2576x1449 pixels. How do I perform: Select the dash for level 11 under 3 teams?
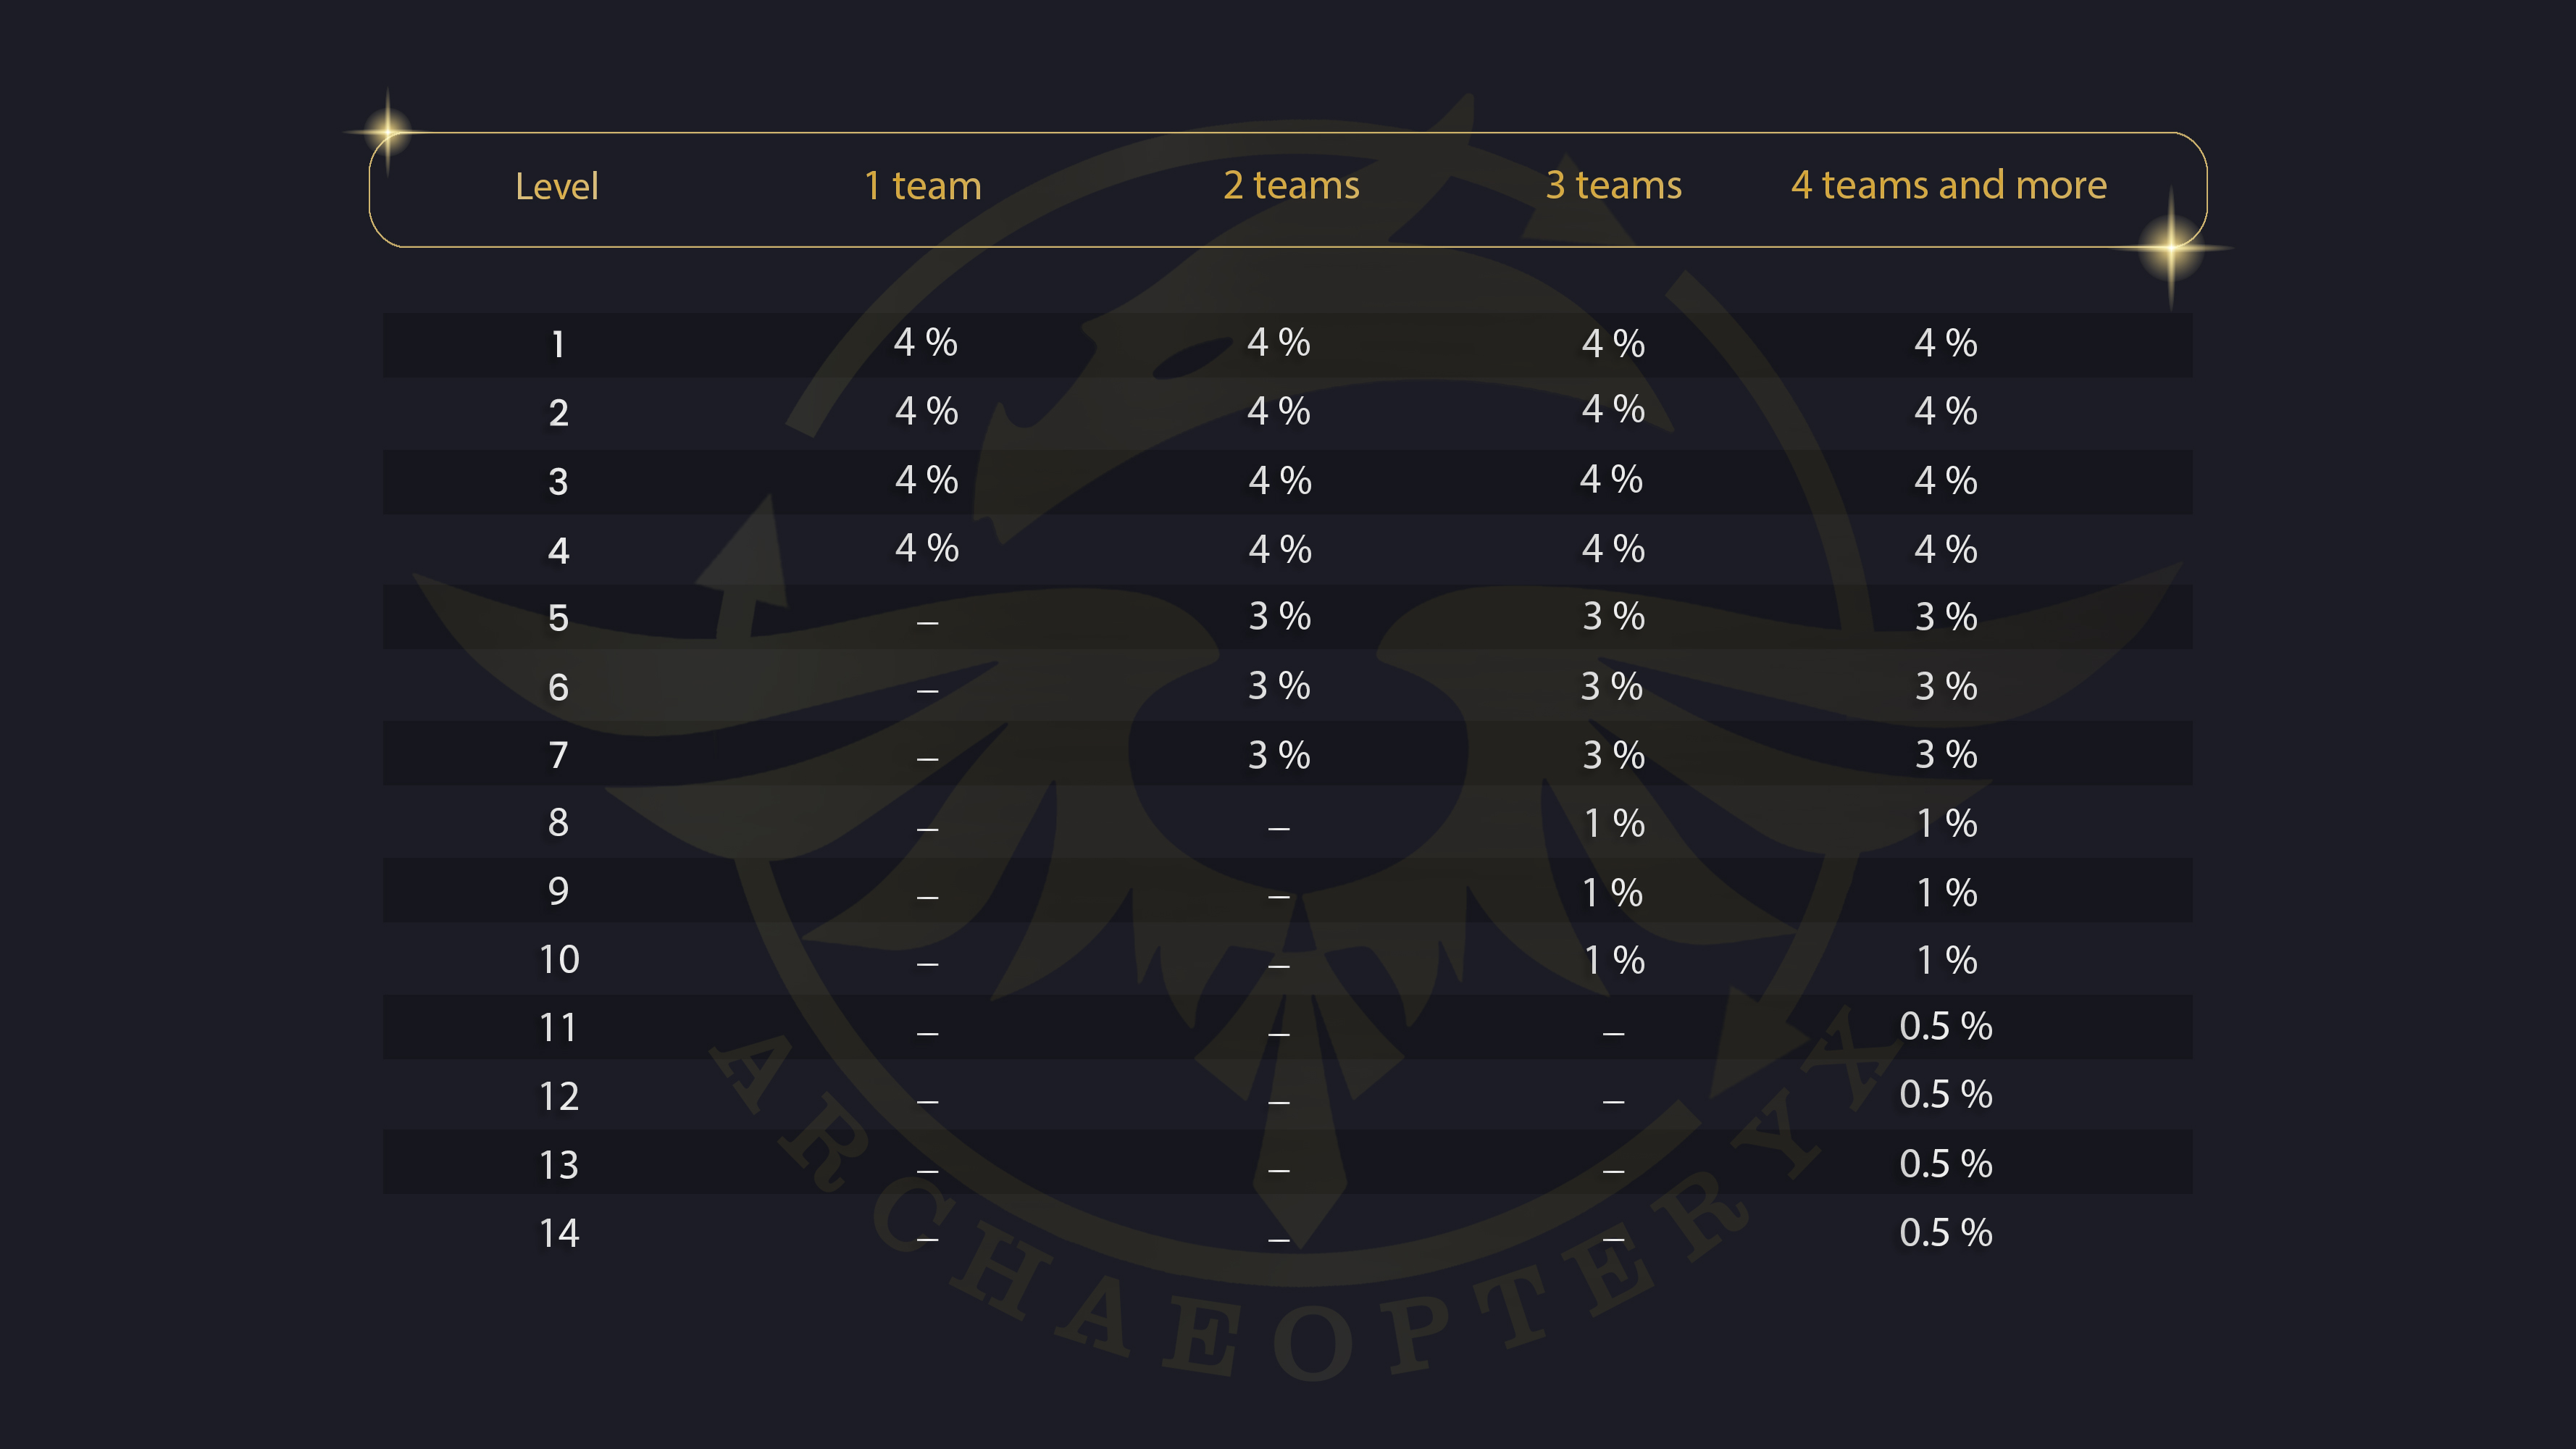tap(1613, 1033)
